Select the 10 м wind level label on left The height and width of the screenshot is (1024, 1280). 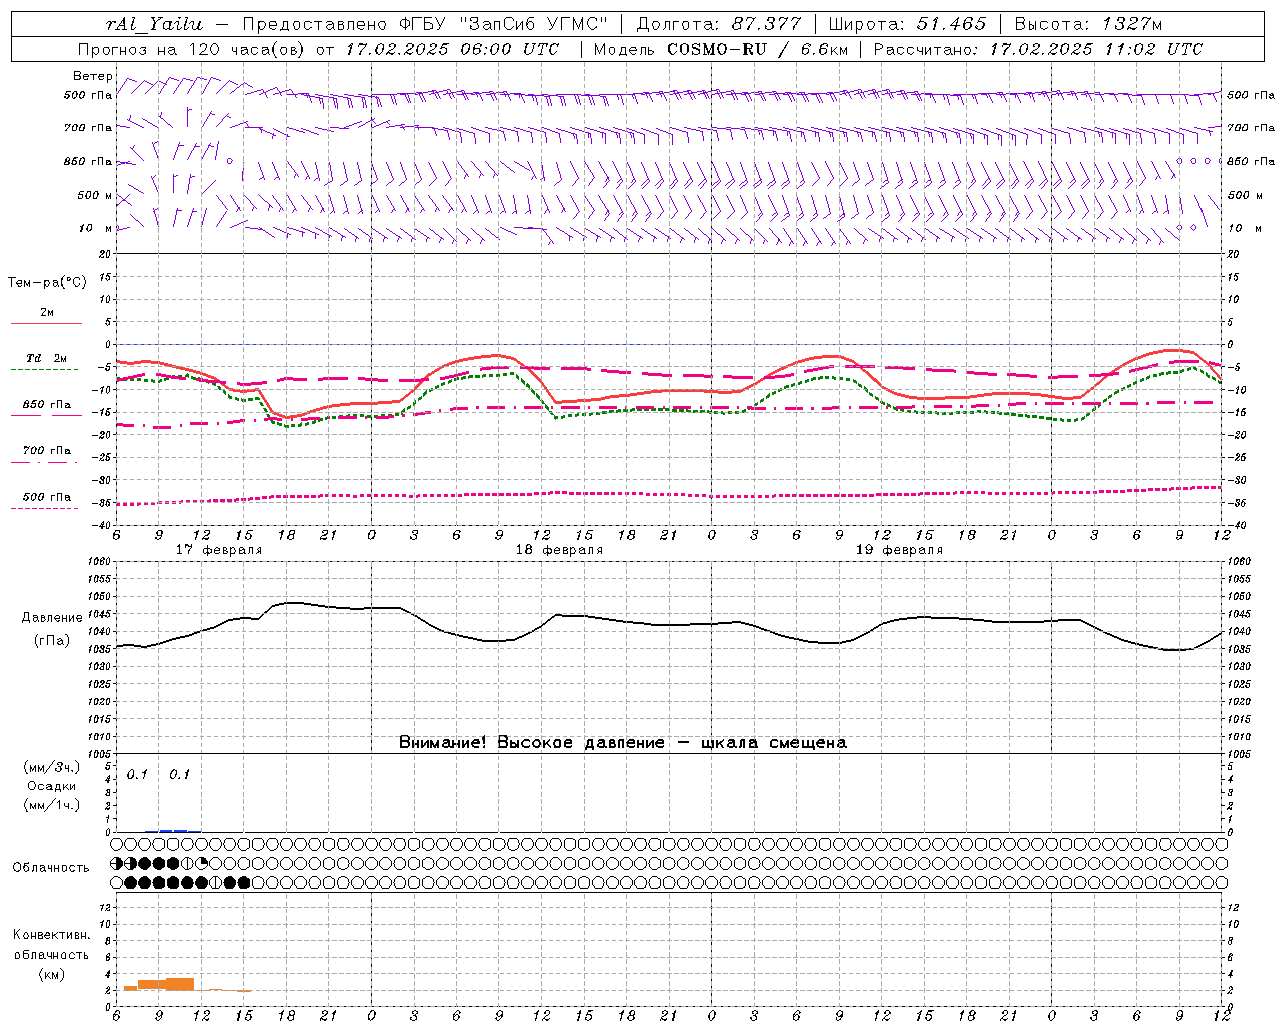(96, 228)
